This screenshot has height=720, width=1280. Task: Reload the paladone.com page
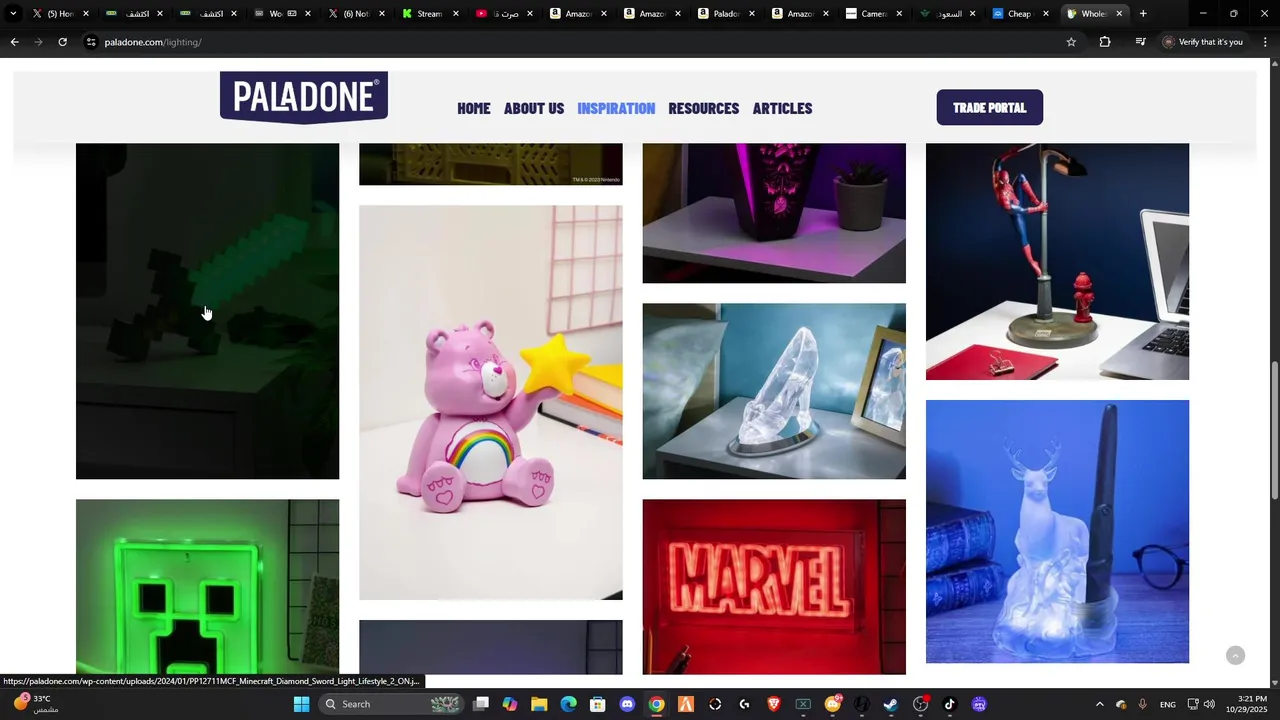tap(62, 42)
